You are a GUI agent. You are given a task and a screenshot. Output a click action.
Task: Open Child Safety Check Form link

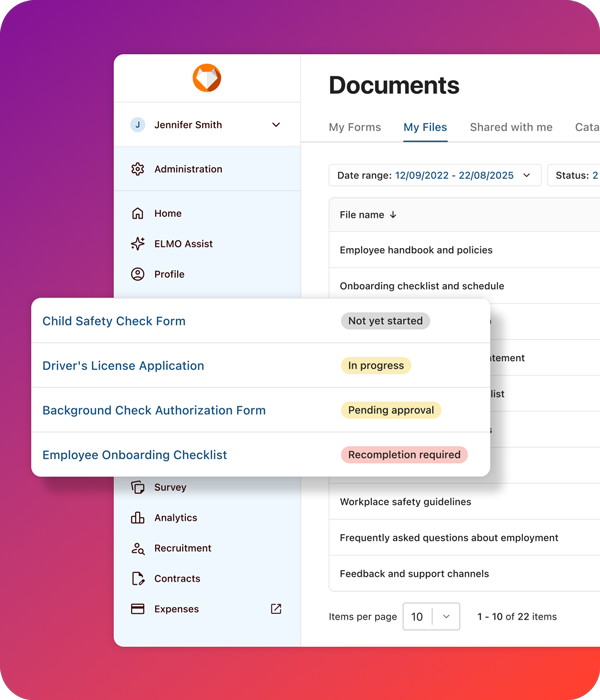114,321
